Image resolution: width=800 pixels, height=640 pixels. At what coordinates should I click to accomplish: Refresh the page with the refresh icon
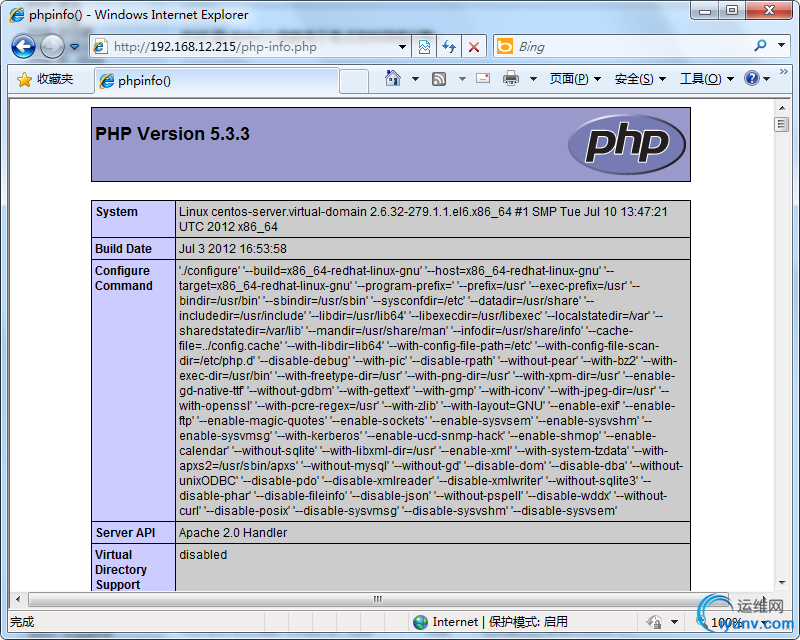click(449, 47)
